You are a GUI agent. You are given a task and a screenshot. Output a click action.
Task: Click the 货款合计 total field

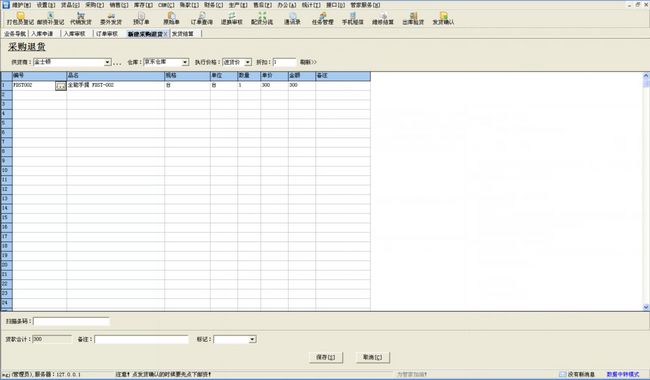click(52, 339)
